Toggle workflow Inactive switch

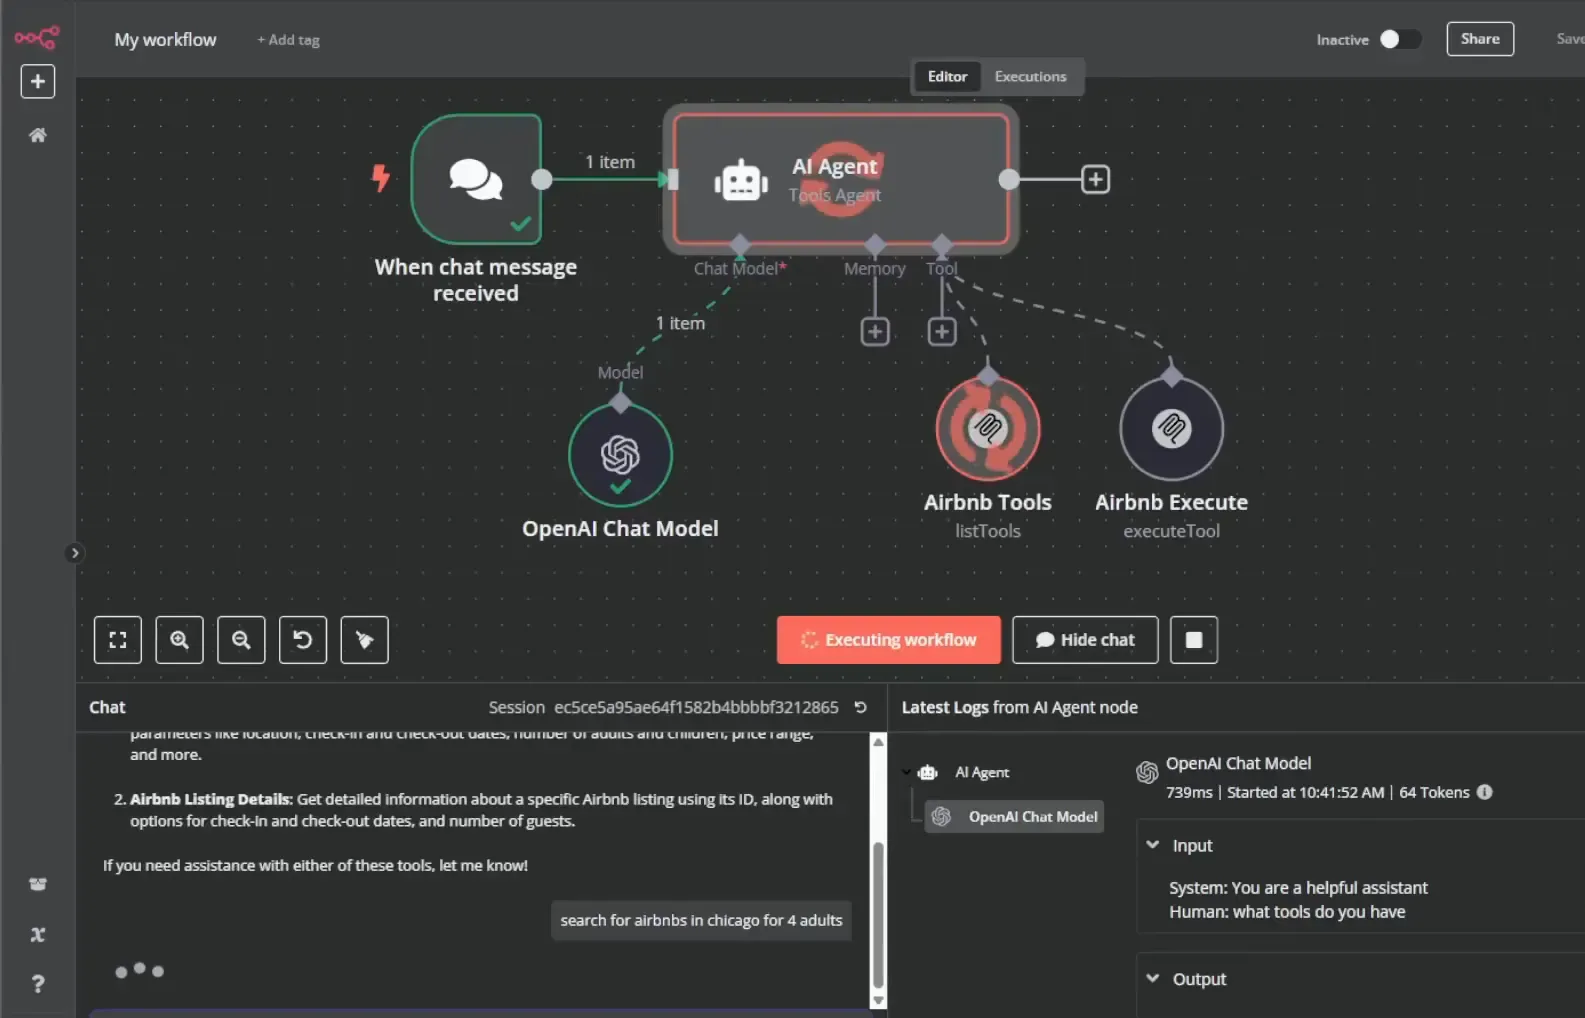point(1400,39)
